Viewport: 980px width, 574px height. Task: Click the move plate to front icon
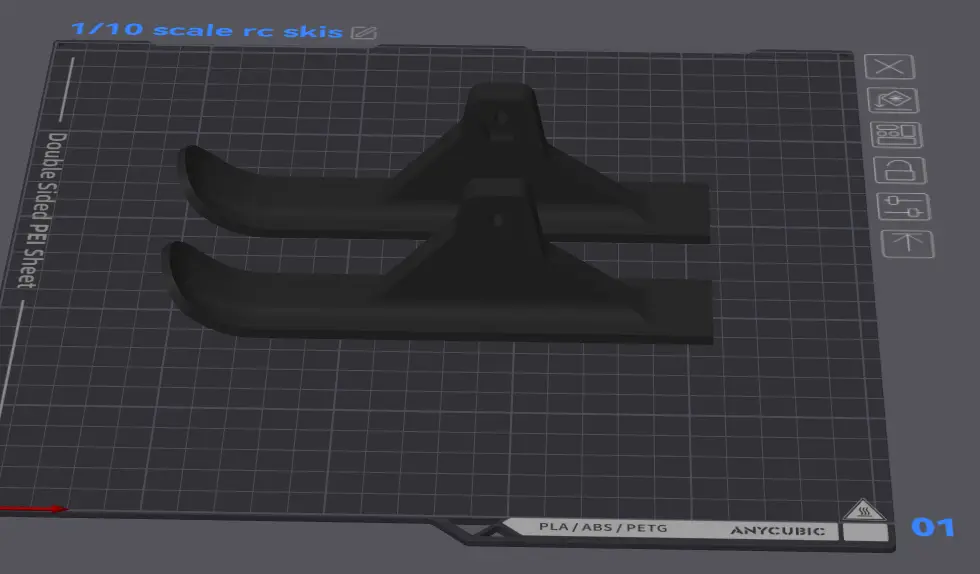pyautogui.click(x=908, y=244)
